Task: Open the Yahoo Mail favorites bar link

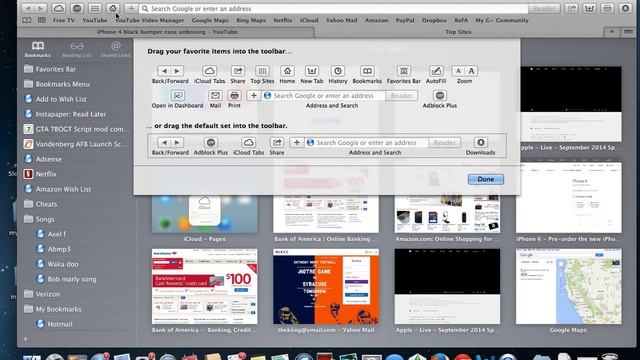Action: [x=341, y=20]
